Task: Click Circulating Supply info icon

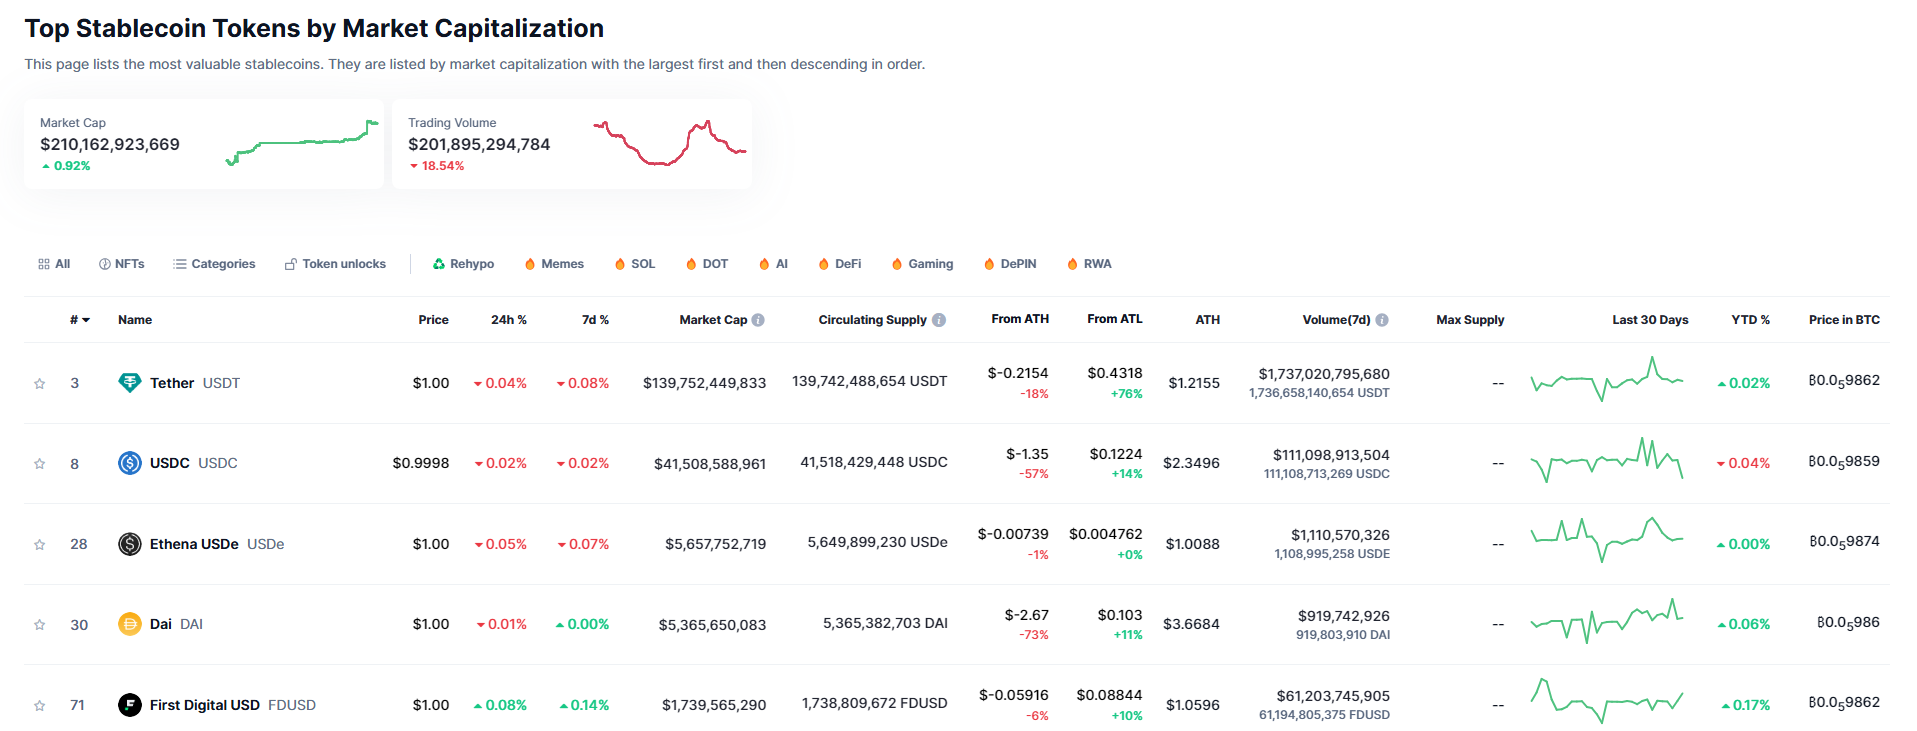Action: coord(939,320)
